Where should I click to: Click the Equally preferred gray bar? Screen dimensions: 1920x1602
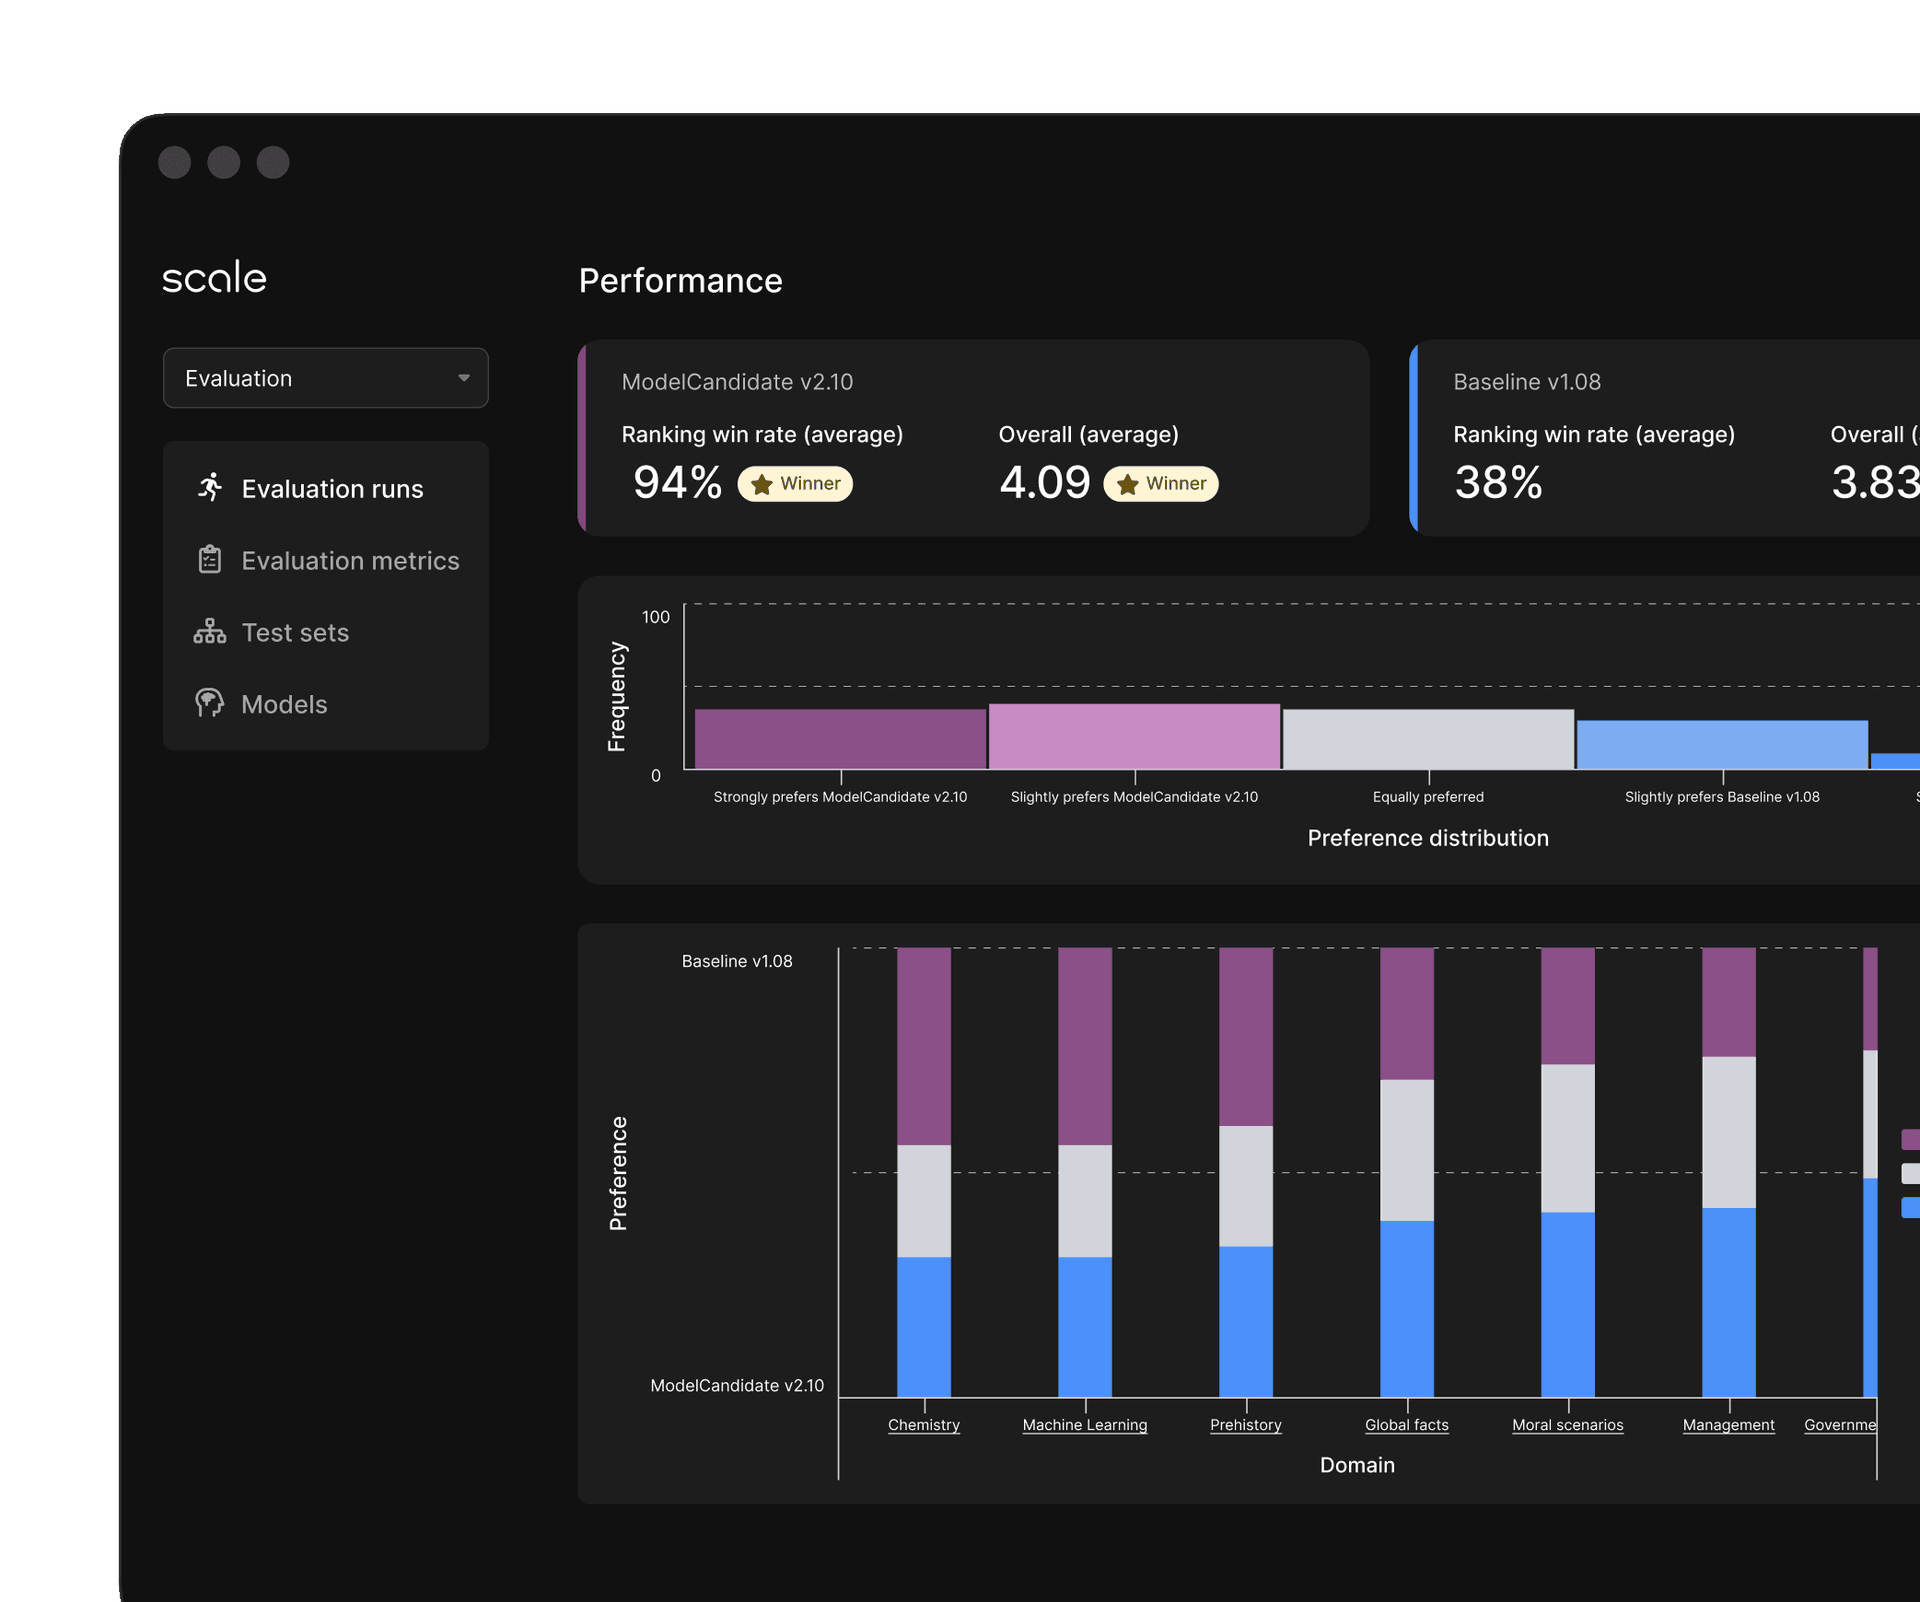(1429, 739)
